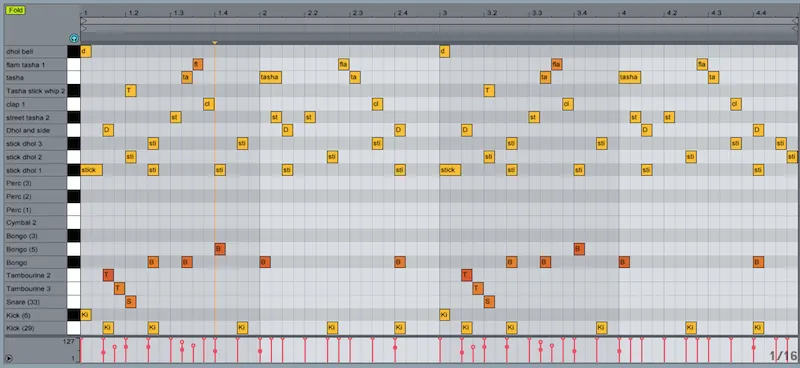Click the 127 maximum velocity label
Screen dimensions: 800x368
point(70,341)
